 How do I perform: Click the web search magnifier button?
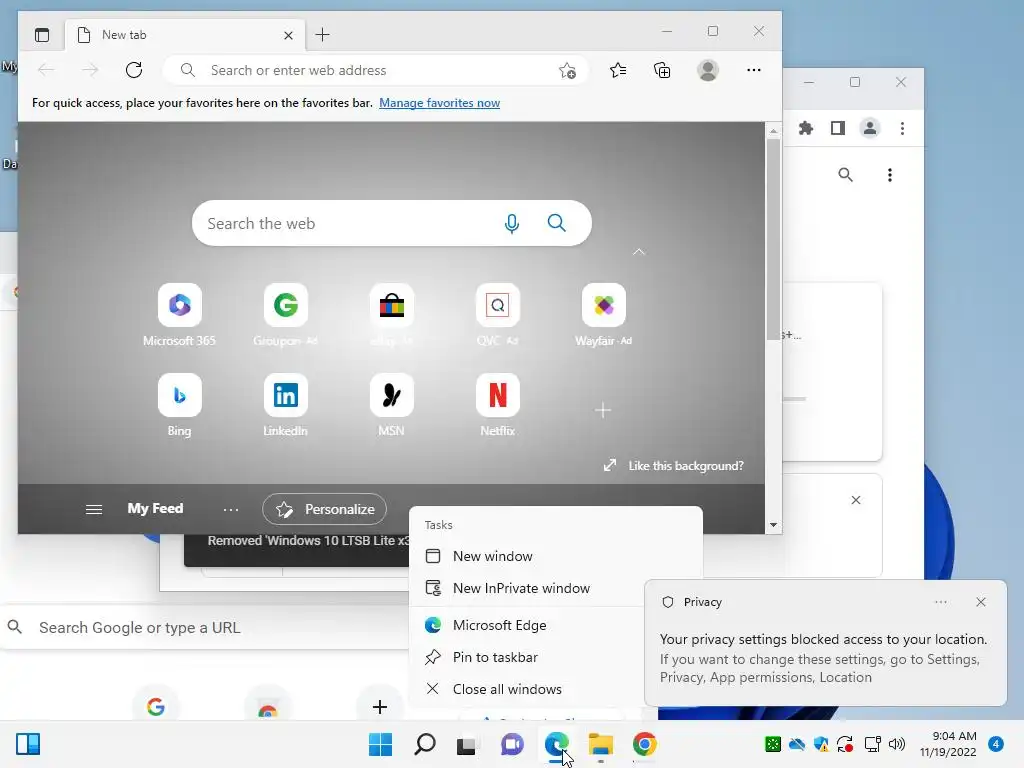click(x=556, y=223)
